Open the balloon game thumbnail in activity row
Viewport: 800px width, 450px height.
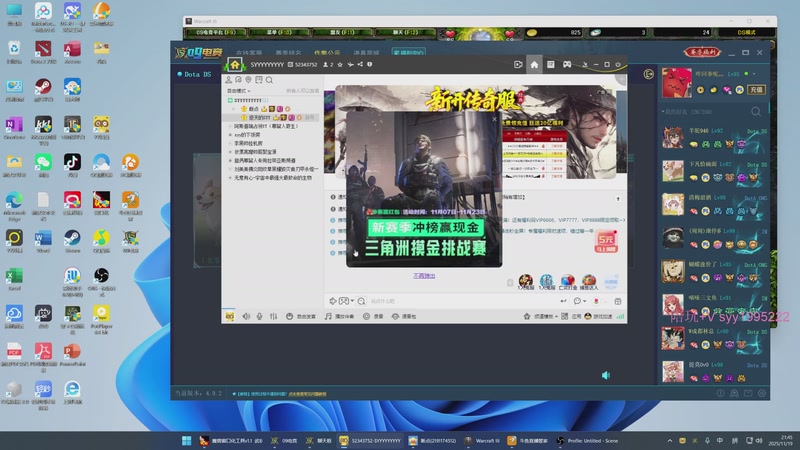(568, 282)
